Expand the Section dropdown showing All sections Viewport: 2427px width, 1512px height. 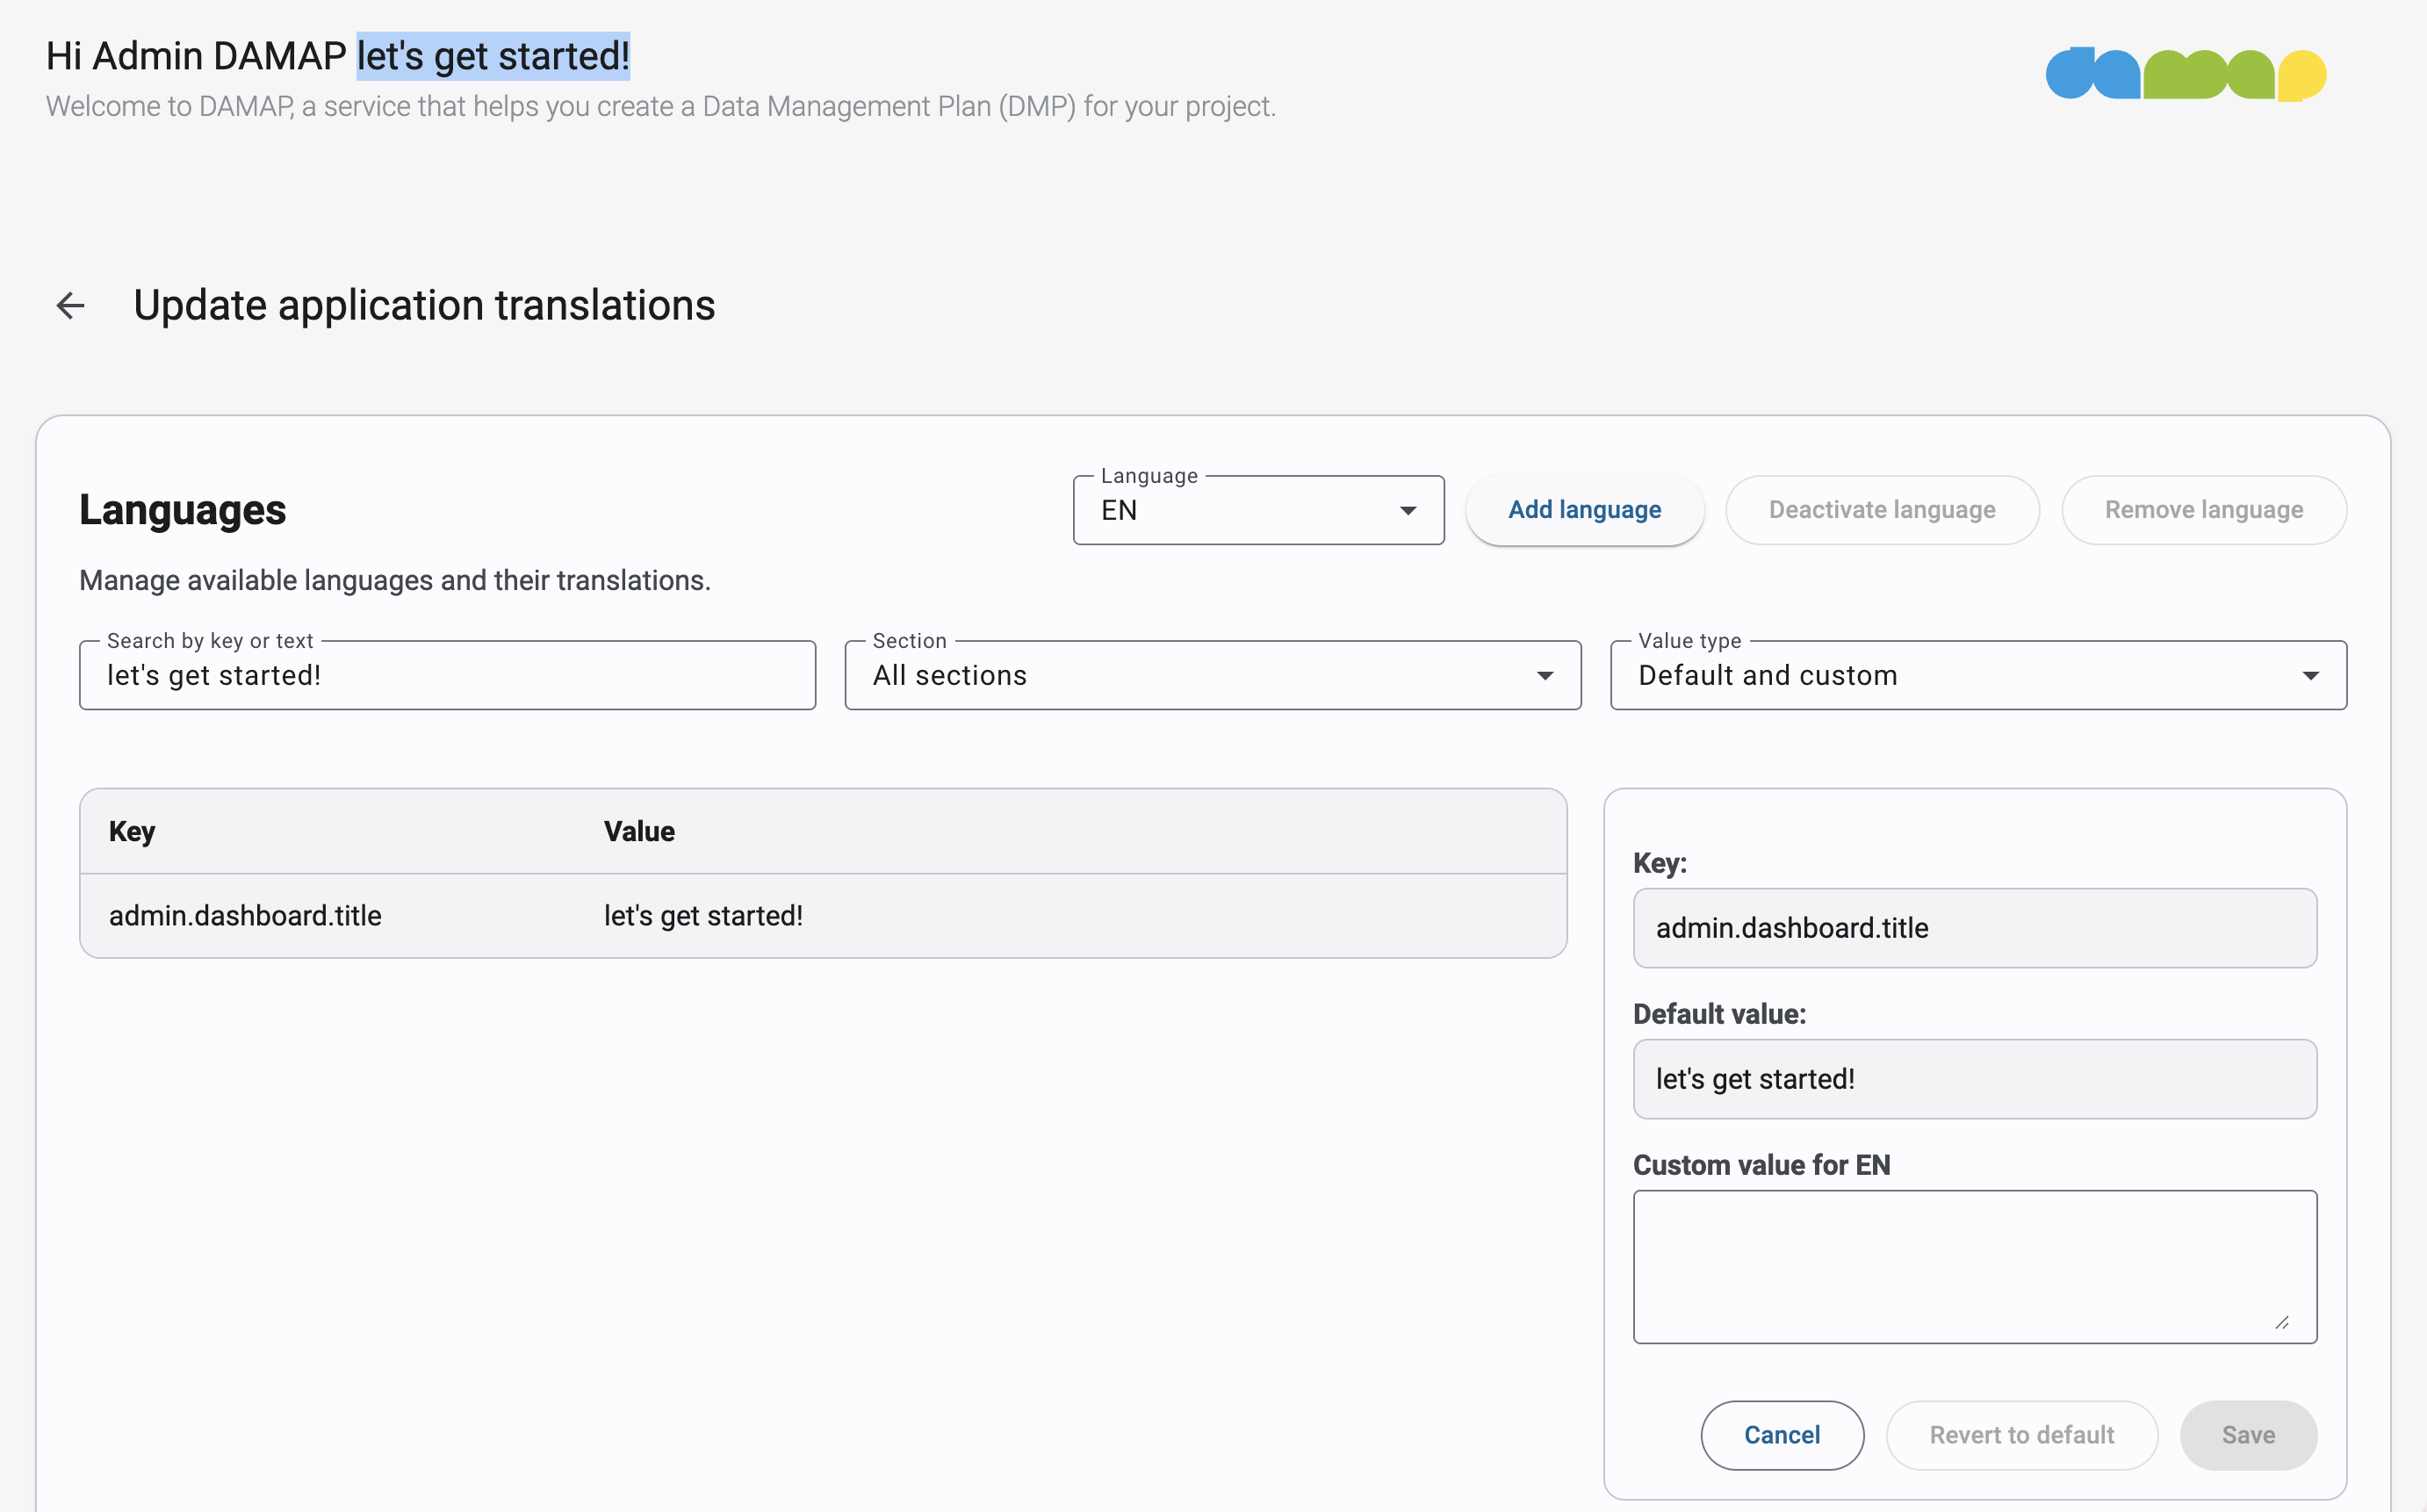tap(1212, 676)
